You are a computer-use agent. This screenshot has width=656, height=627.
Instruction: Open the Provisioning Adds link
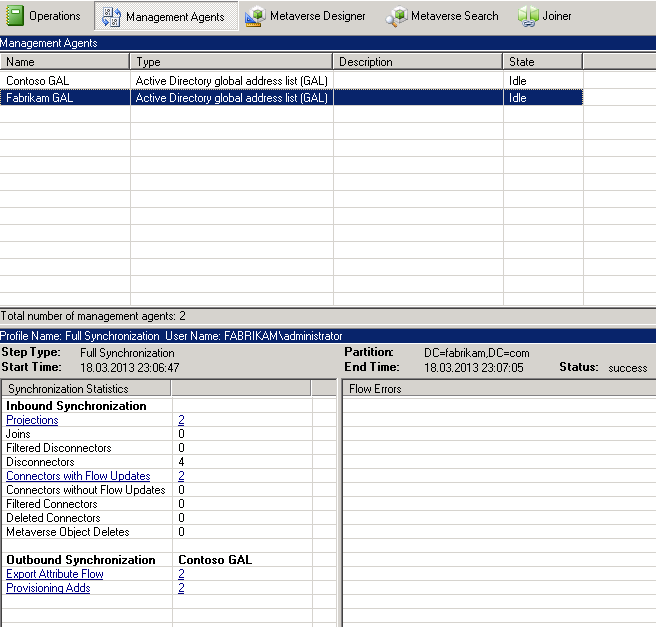[48, 588]
